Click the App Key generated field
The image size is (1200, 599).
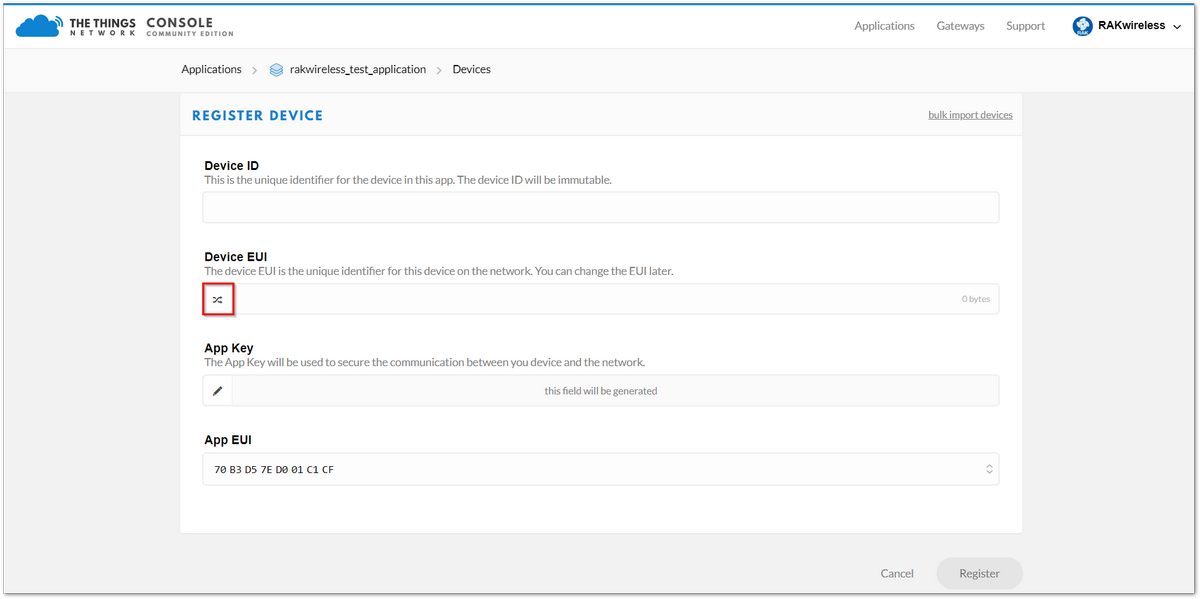pos(616,391)
